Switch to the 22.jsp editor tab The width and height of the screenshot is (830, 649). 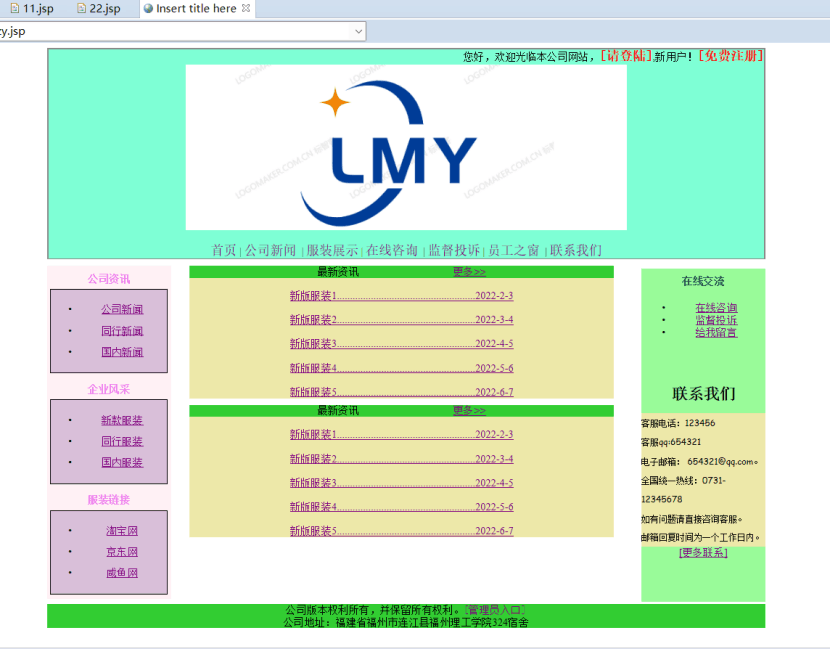tap(98, 8)
